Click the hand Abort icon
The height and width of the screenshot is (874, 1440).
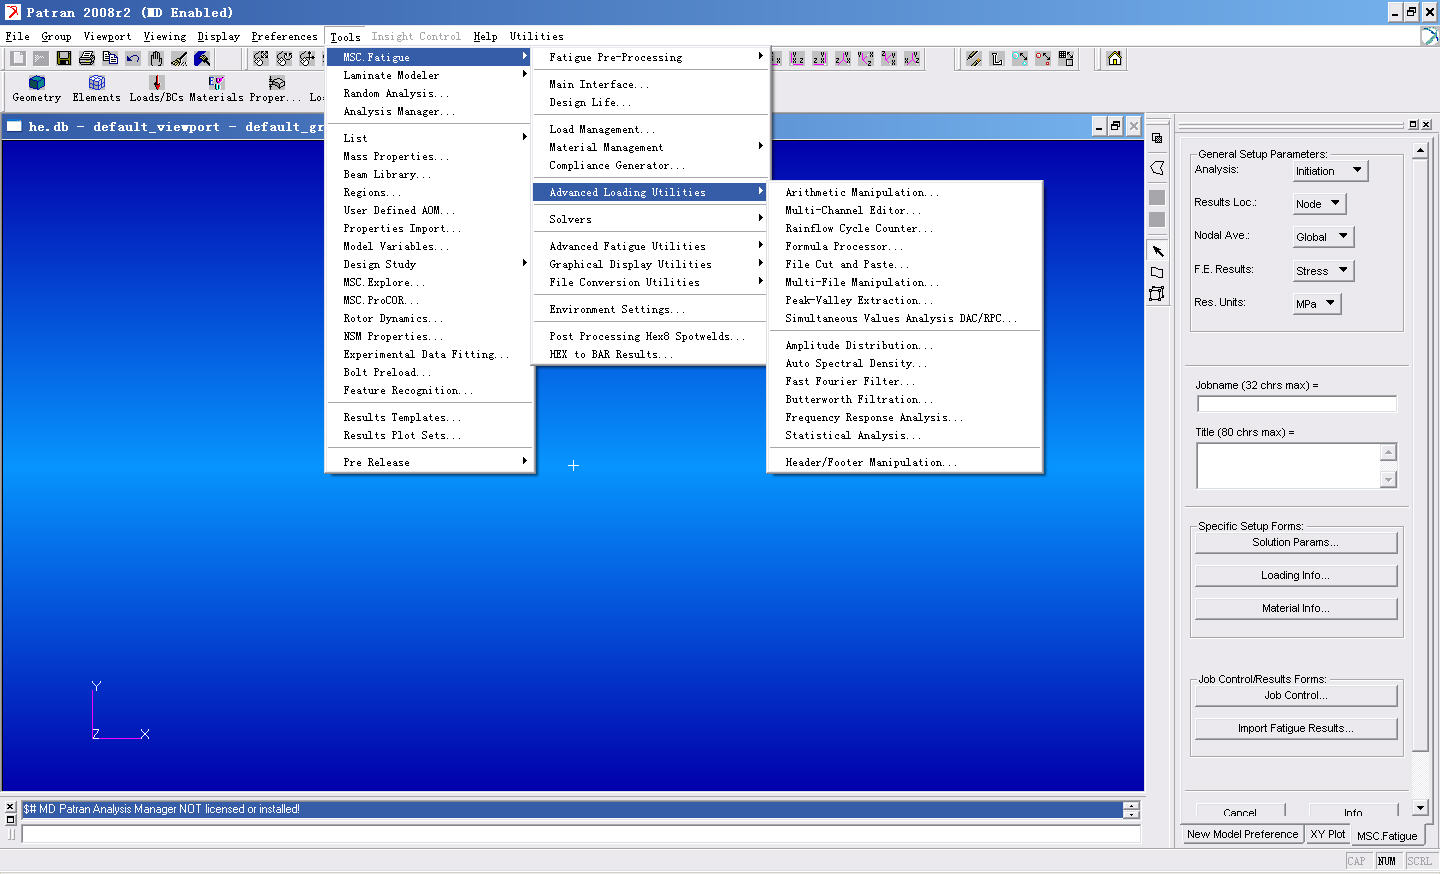pyautogui.click(x=156, y=59)
